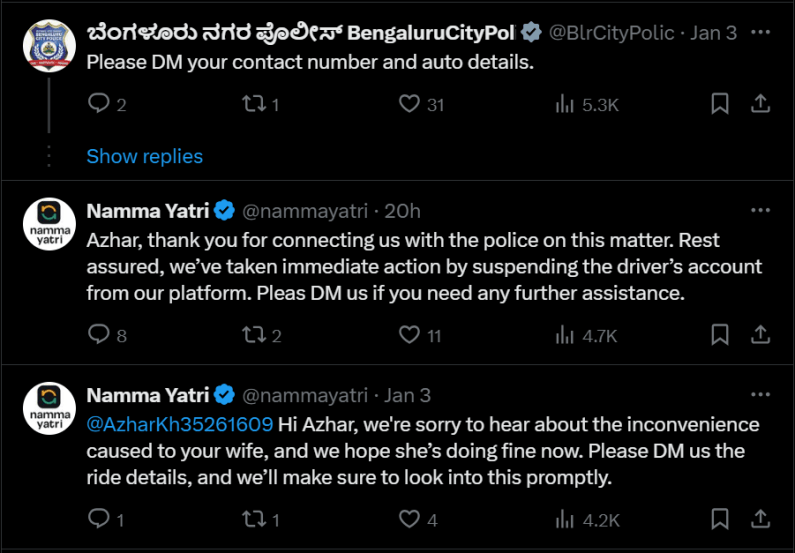Open more options on Namma Yatri 20h tweet
795x553 pixels.
tap(760, 210)
